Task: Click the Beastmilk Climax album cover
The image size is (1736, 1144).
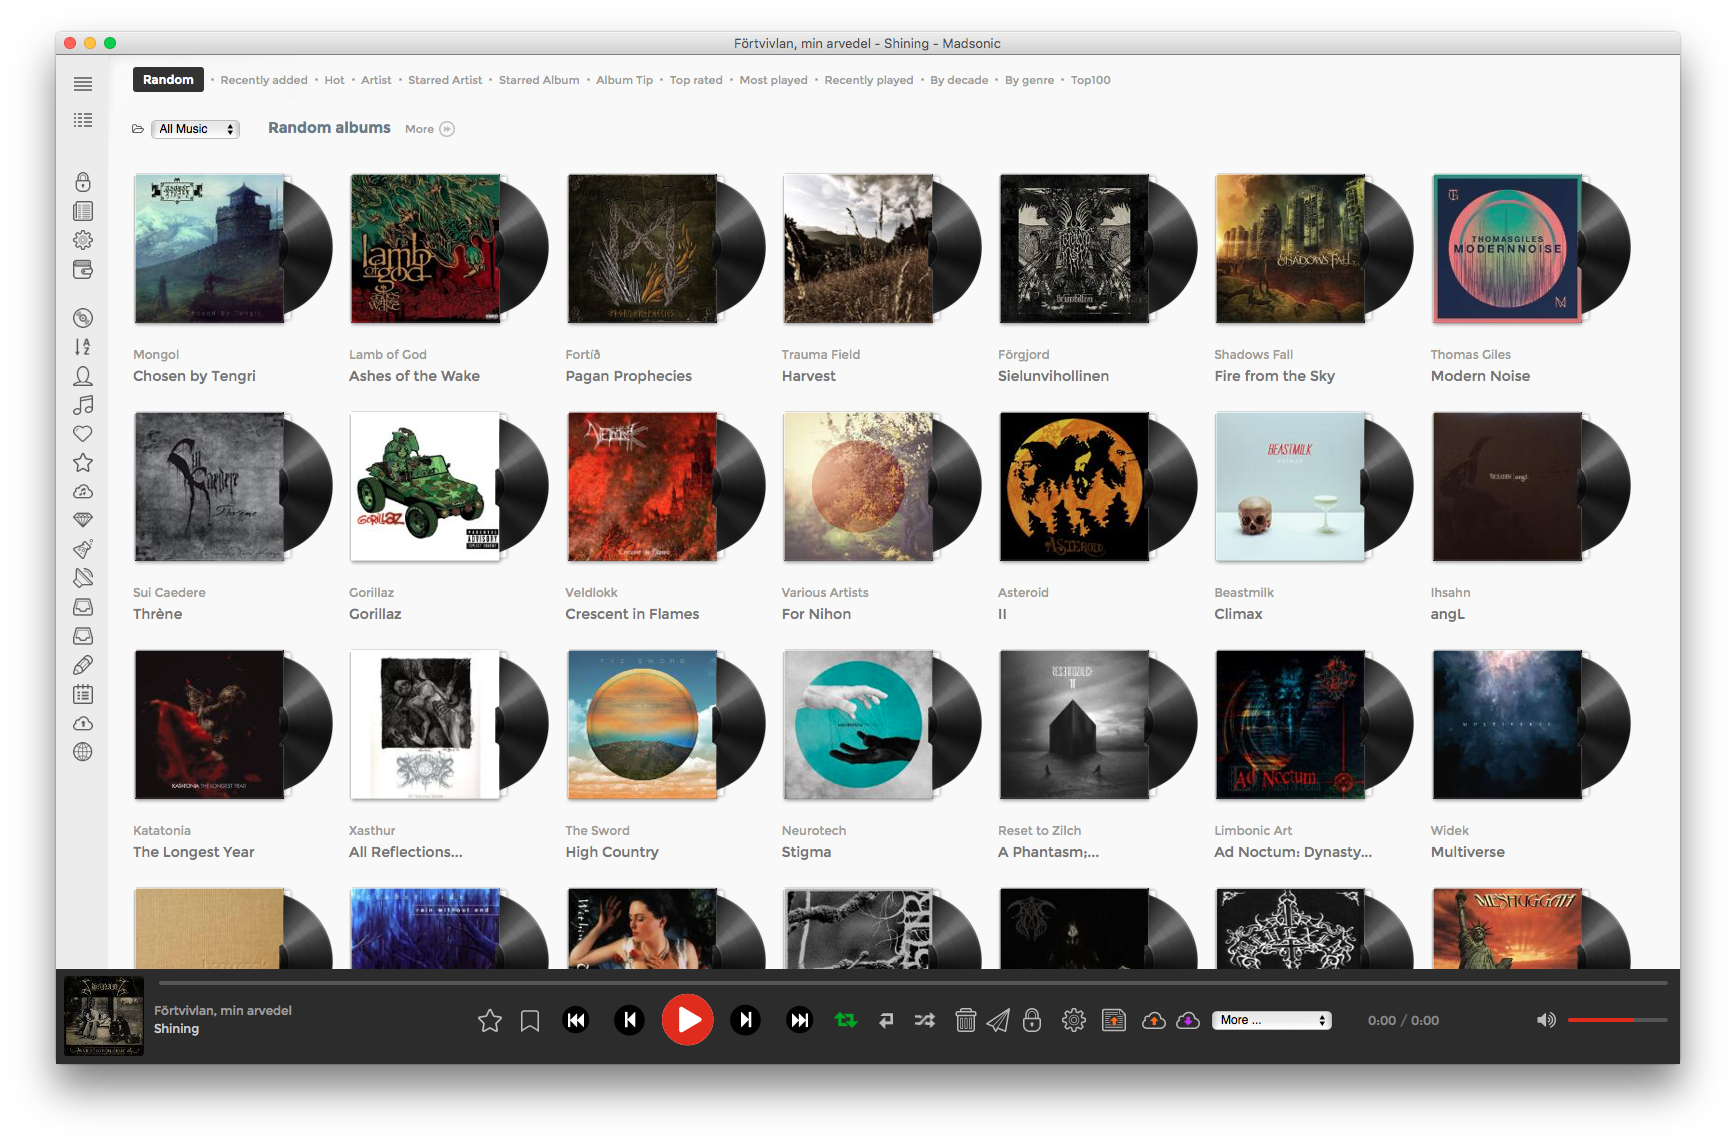Action: pos(1290,487)
